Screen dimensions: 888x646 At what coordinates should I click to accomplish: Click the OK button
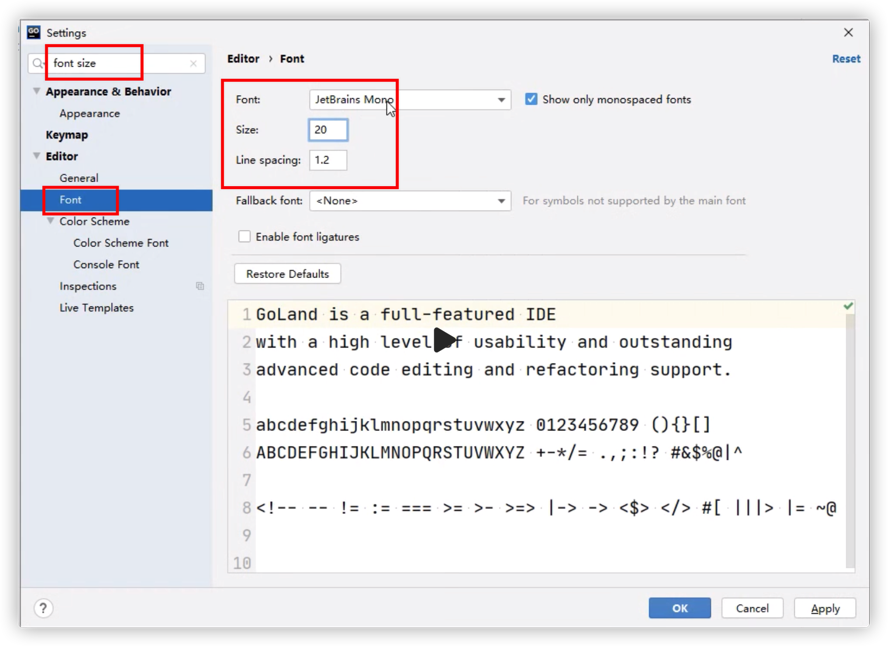[680, 608]
